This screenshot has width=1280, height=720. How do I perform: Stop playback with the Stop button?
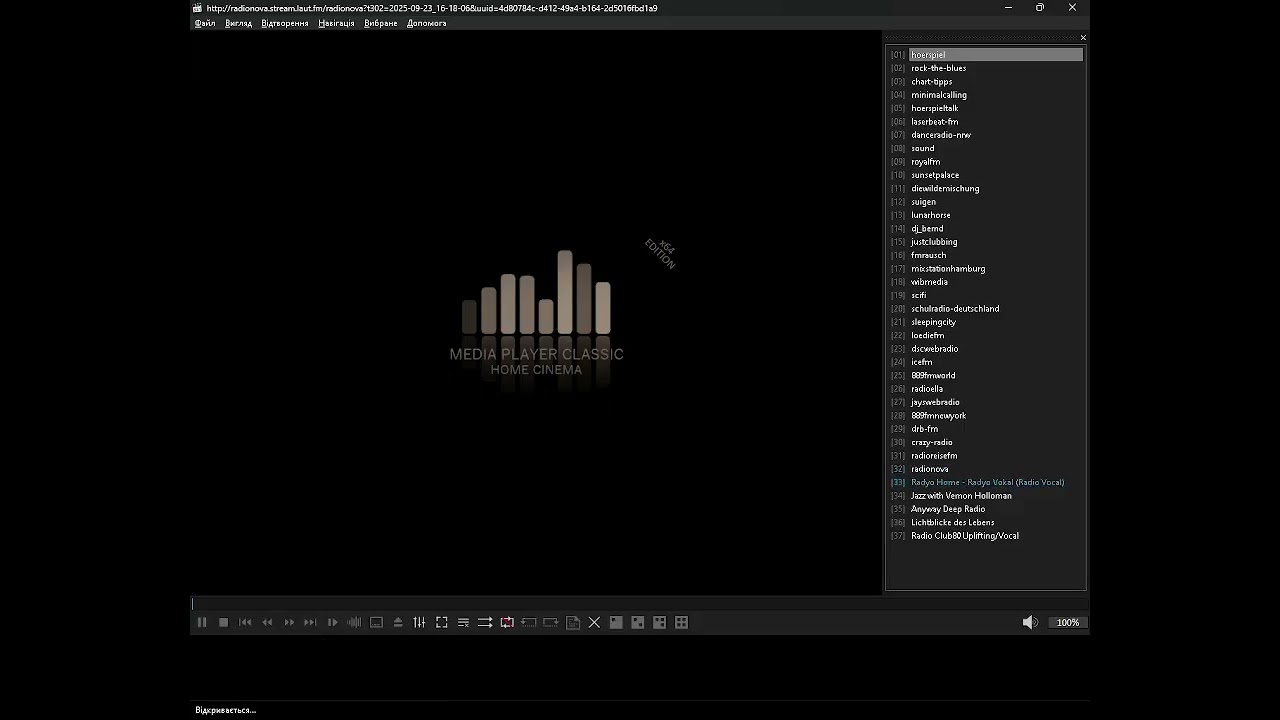224,622
